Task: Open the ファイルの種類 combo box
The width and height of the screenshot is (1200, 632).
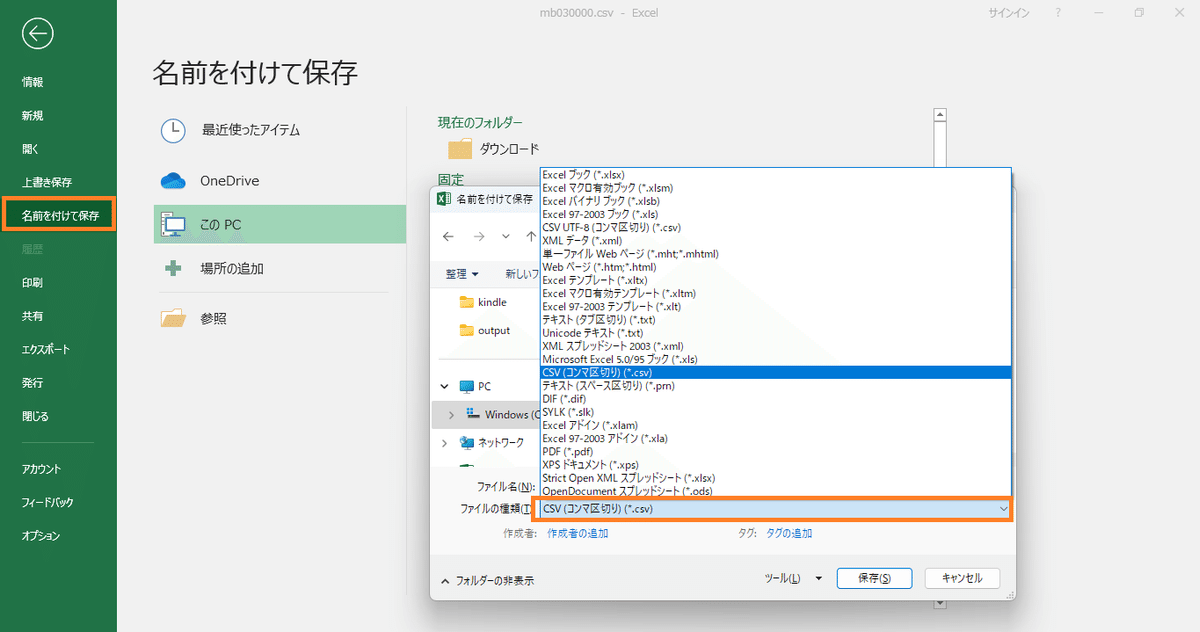Action: point(775,509)
